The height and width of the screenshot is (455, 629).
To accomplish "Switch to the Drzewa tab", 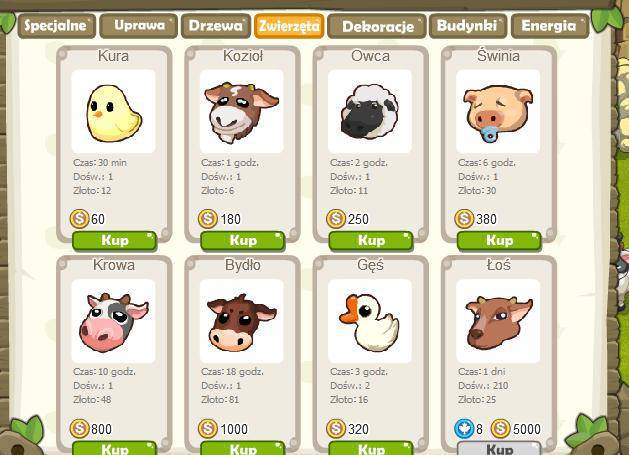I will (216, 26).
